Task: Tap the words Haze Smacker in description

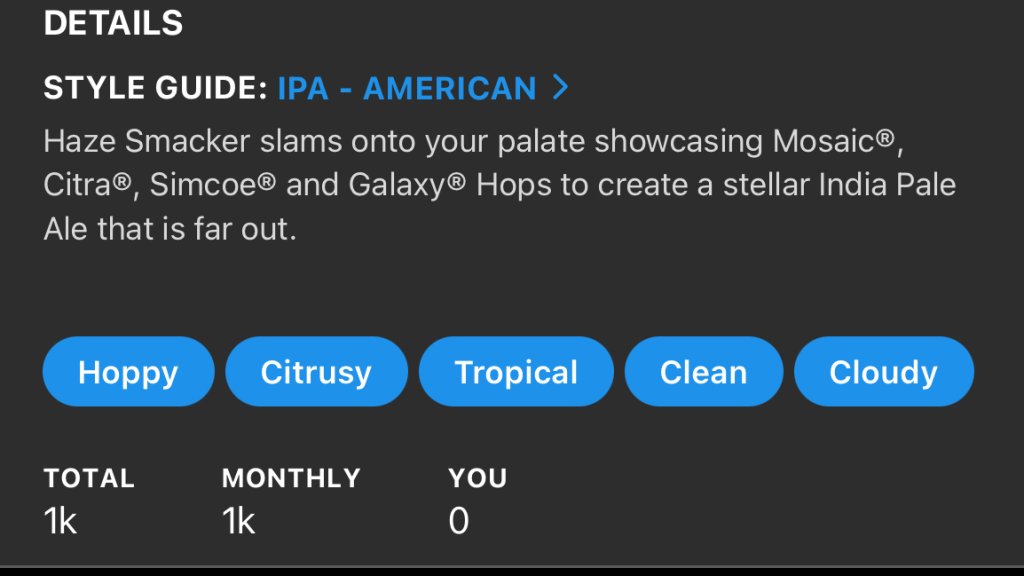Action: click(147, 142)
